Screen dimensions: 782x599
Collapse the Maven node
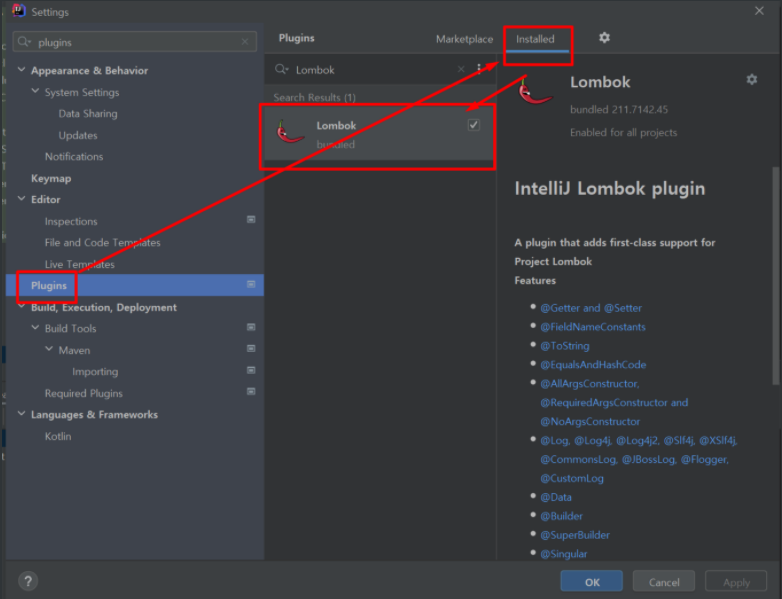[49, 349]
